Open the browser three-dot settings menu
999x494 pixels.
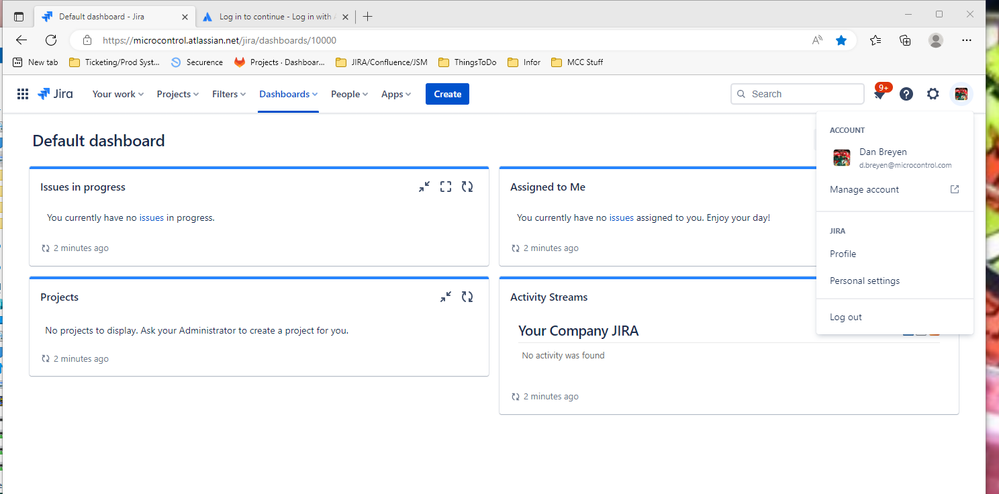tap(967, 40)
